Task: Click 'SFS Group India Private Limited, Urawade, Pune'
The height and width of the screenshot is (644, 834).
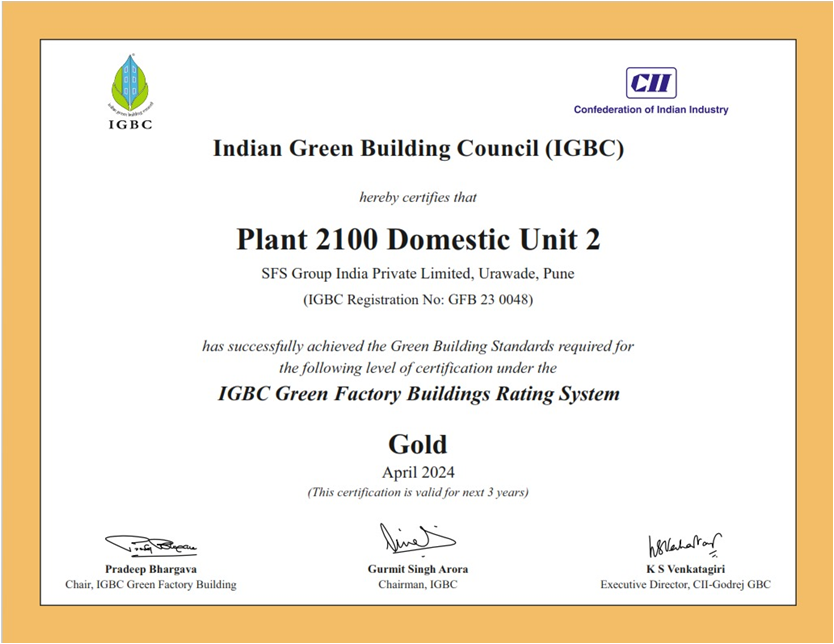Action: [x=418, y=273]
